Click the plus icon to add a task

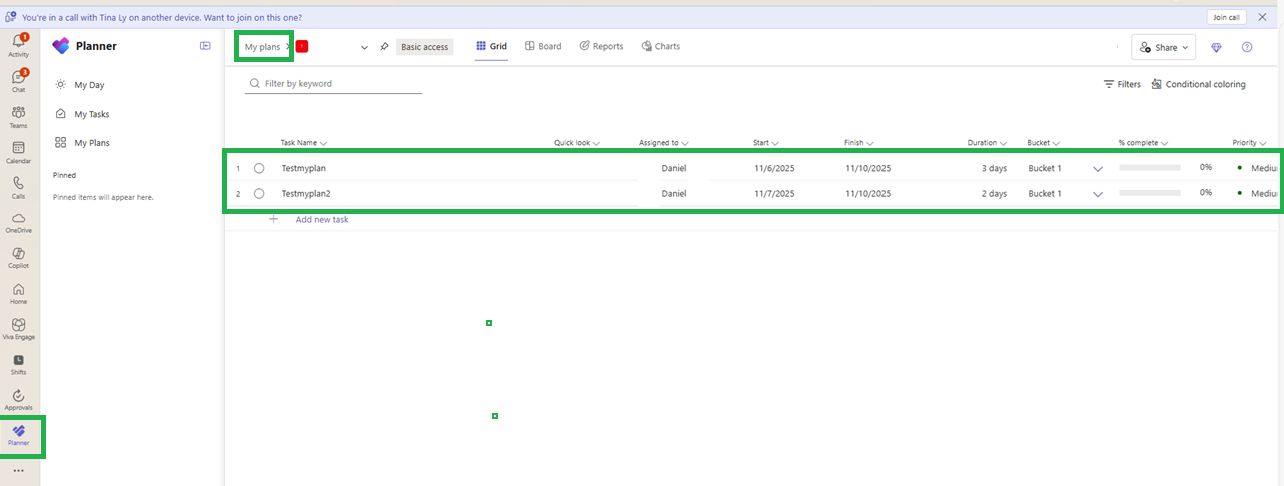(273, 219)
